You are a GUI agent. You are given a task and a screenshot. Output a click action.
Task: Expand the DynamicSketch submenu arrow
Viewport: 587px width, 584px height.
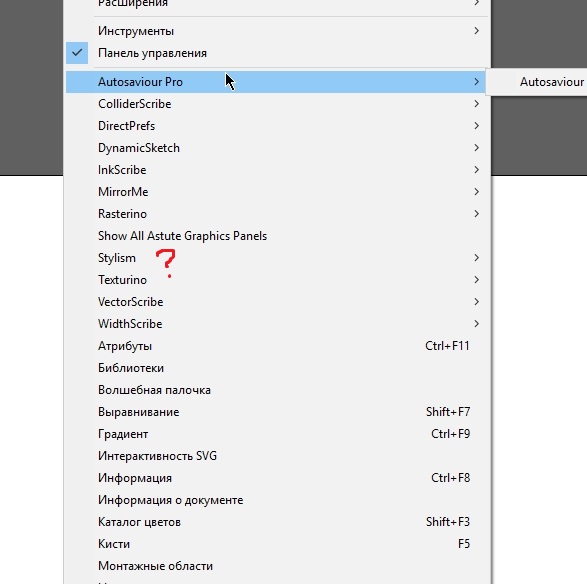(x=476, y=148)
